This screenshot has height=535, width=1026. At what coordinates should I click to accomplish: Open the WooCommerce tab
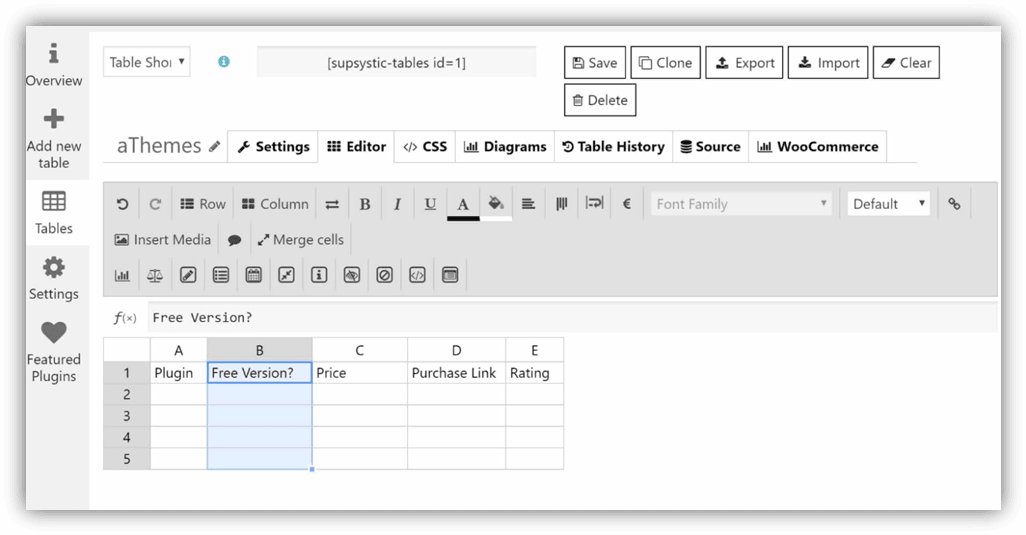pos(818,147)
